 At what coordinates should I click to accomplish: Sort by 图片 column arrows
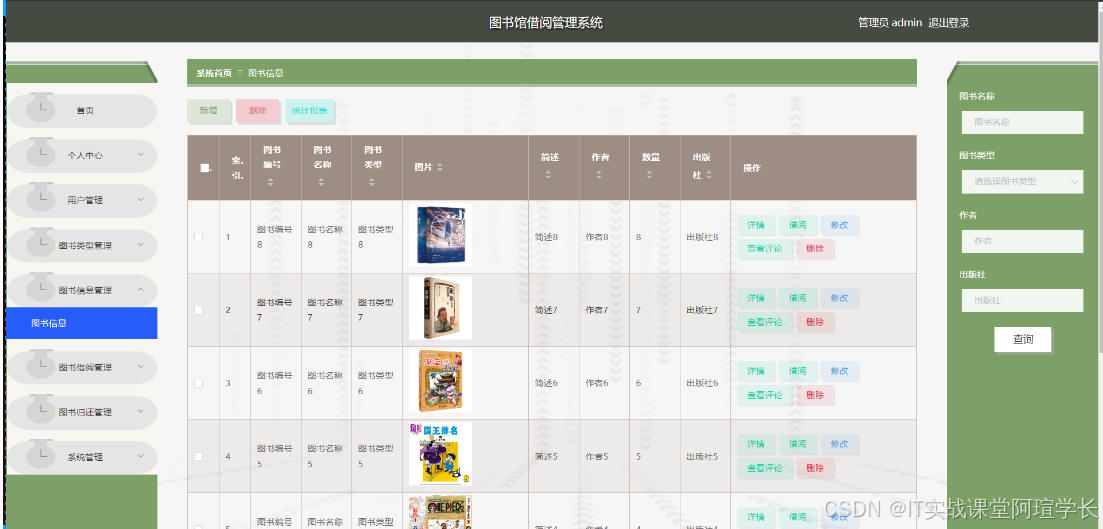pyautogui.click(x=440, y=167)
